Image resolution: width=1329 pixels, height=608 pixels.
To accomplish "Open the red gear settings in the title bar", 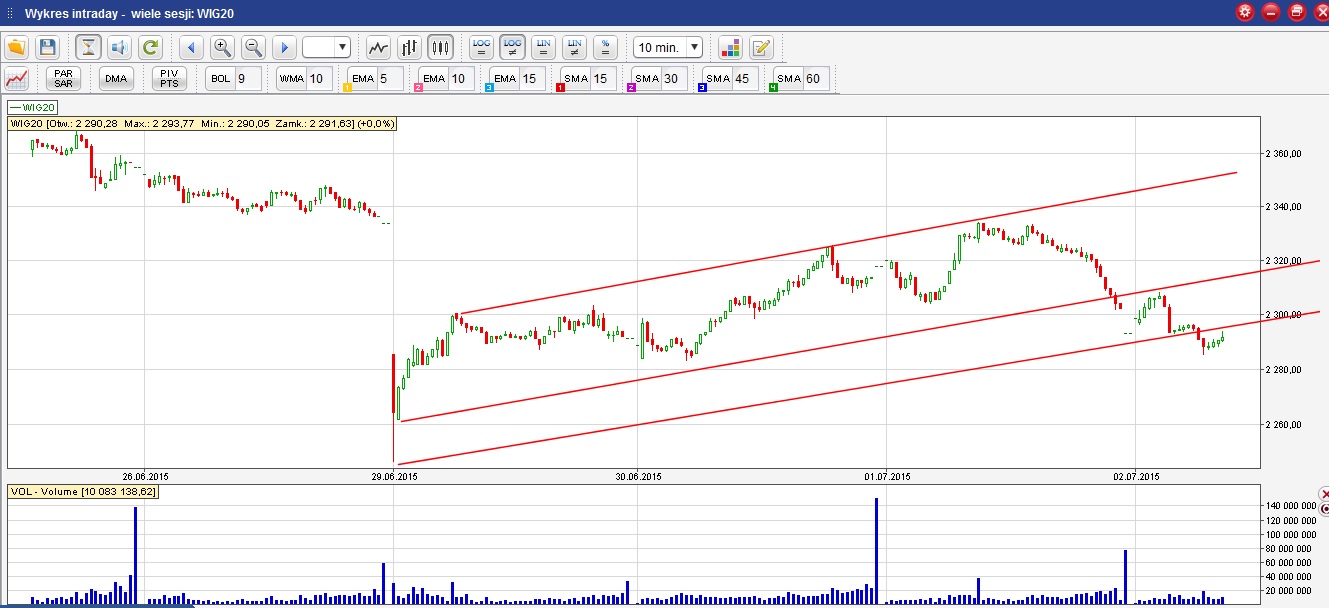I will point(1245,12).
